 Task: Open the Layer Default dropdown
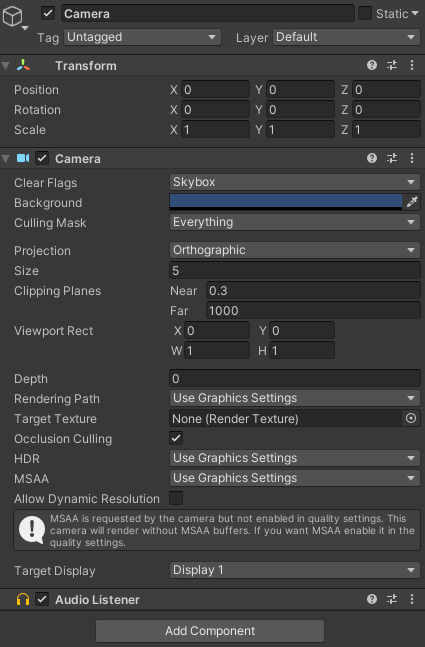pyautogui.click(x=346, y=37)
